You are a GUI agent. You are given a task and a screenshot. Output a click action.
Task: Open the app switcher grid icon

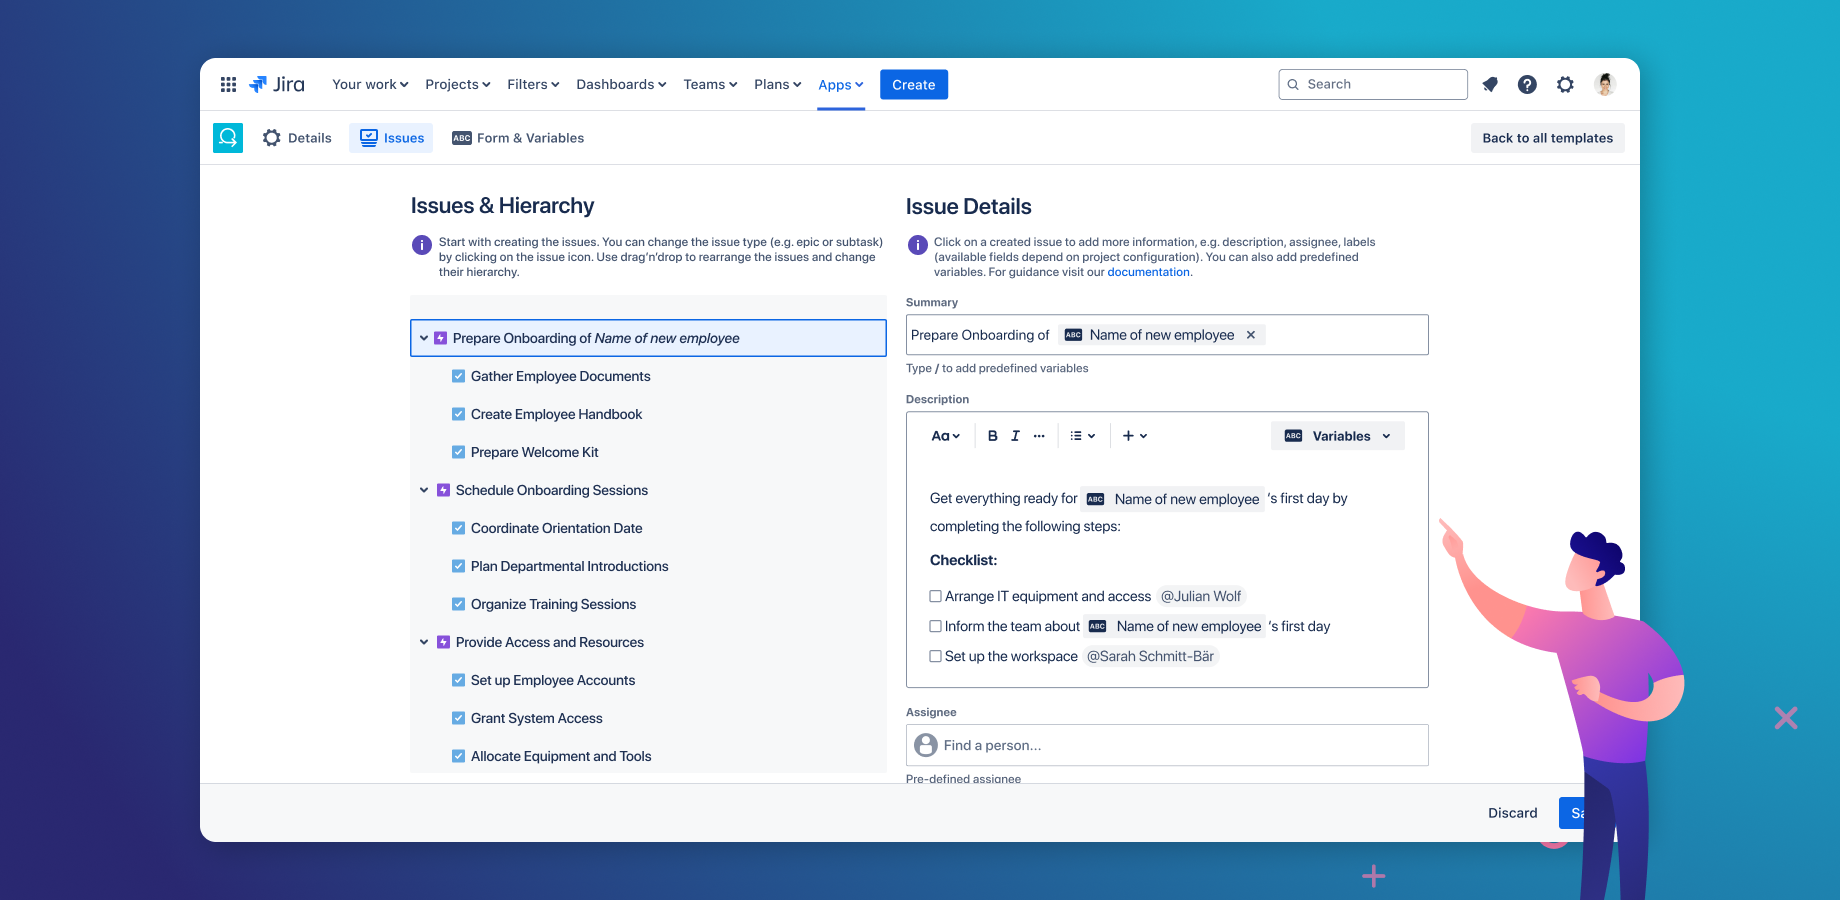tap(228, 85)
